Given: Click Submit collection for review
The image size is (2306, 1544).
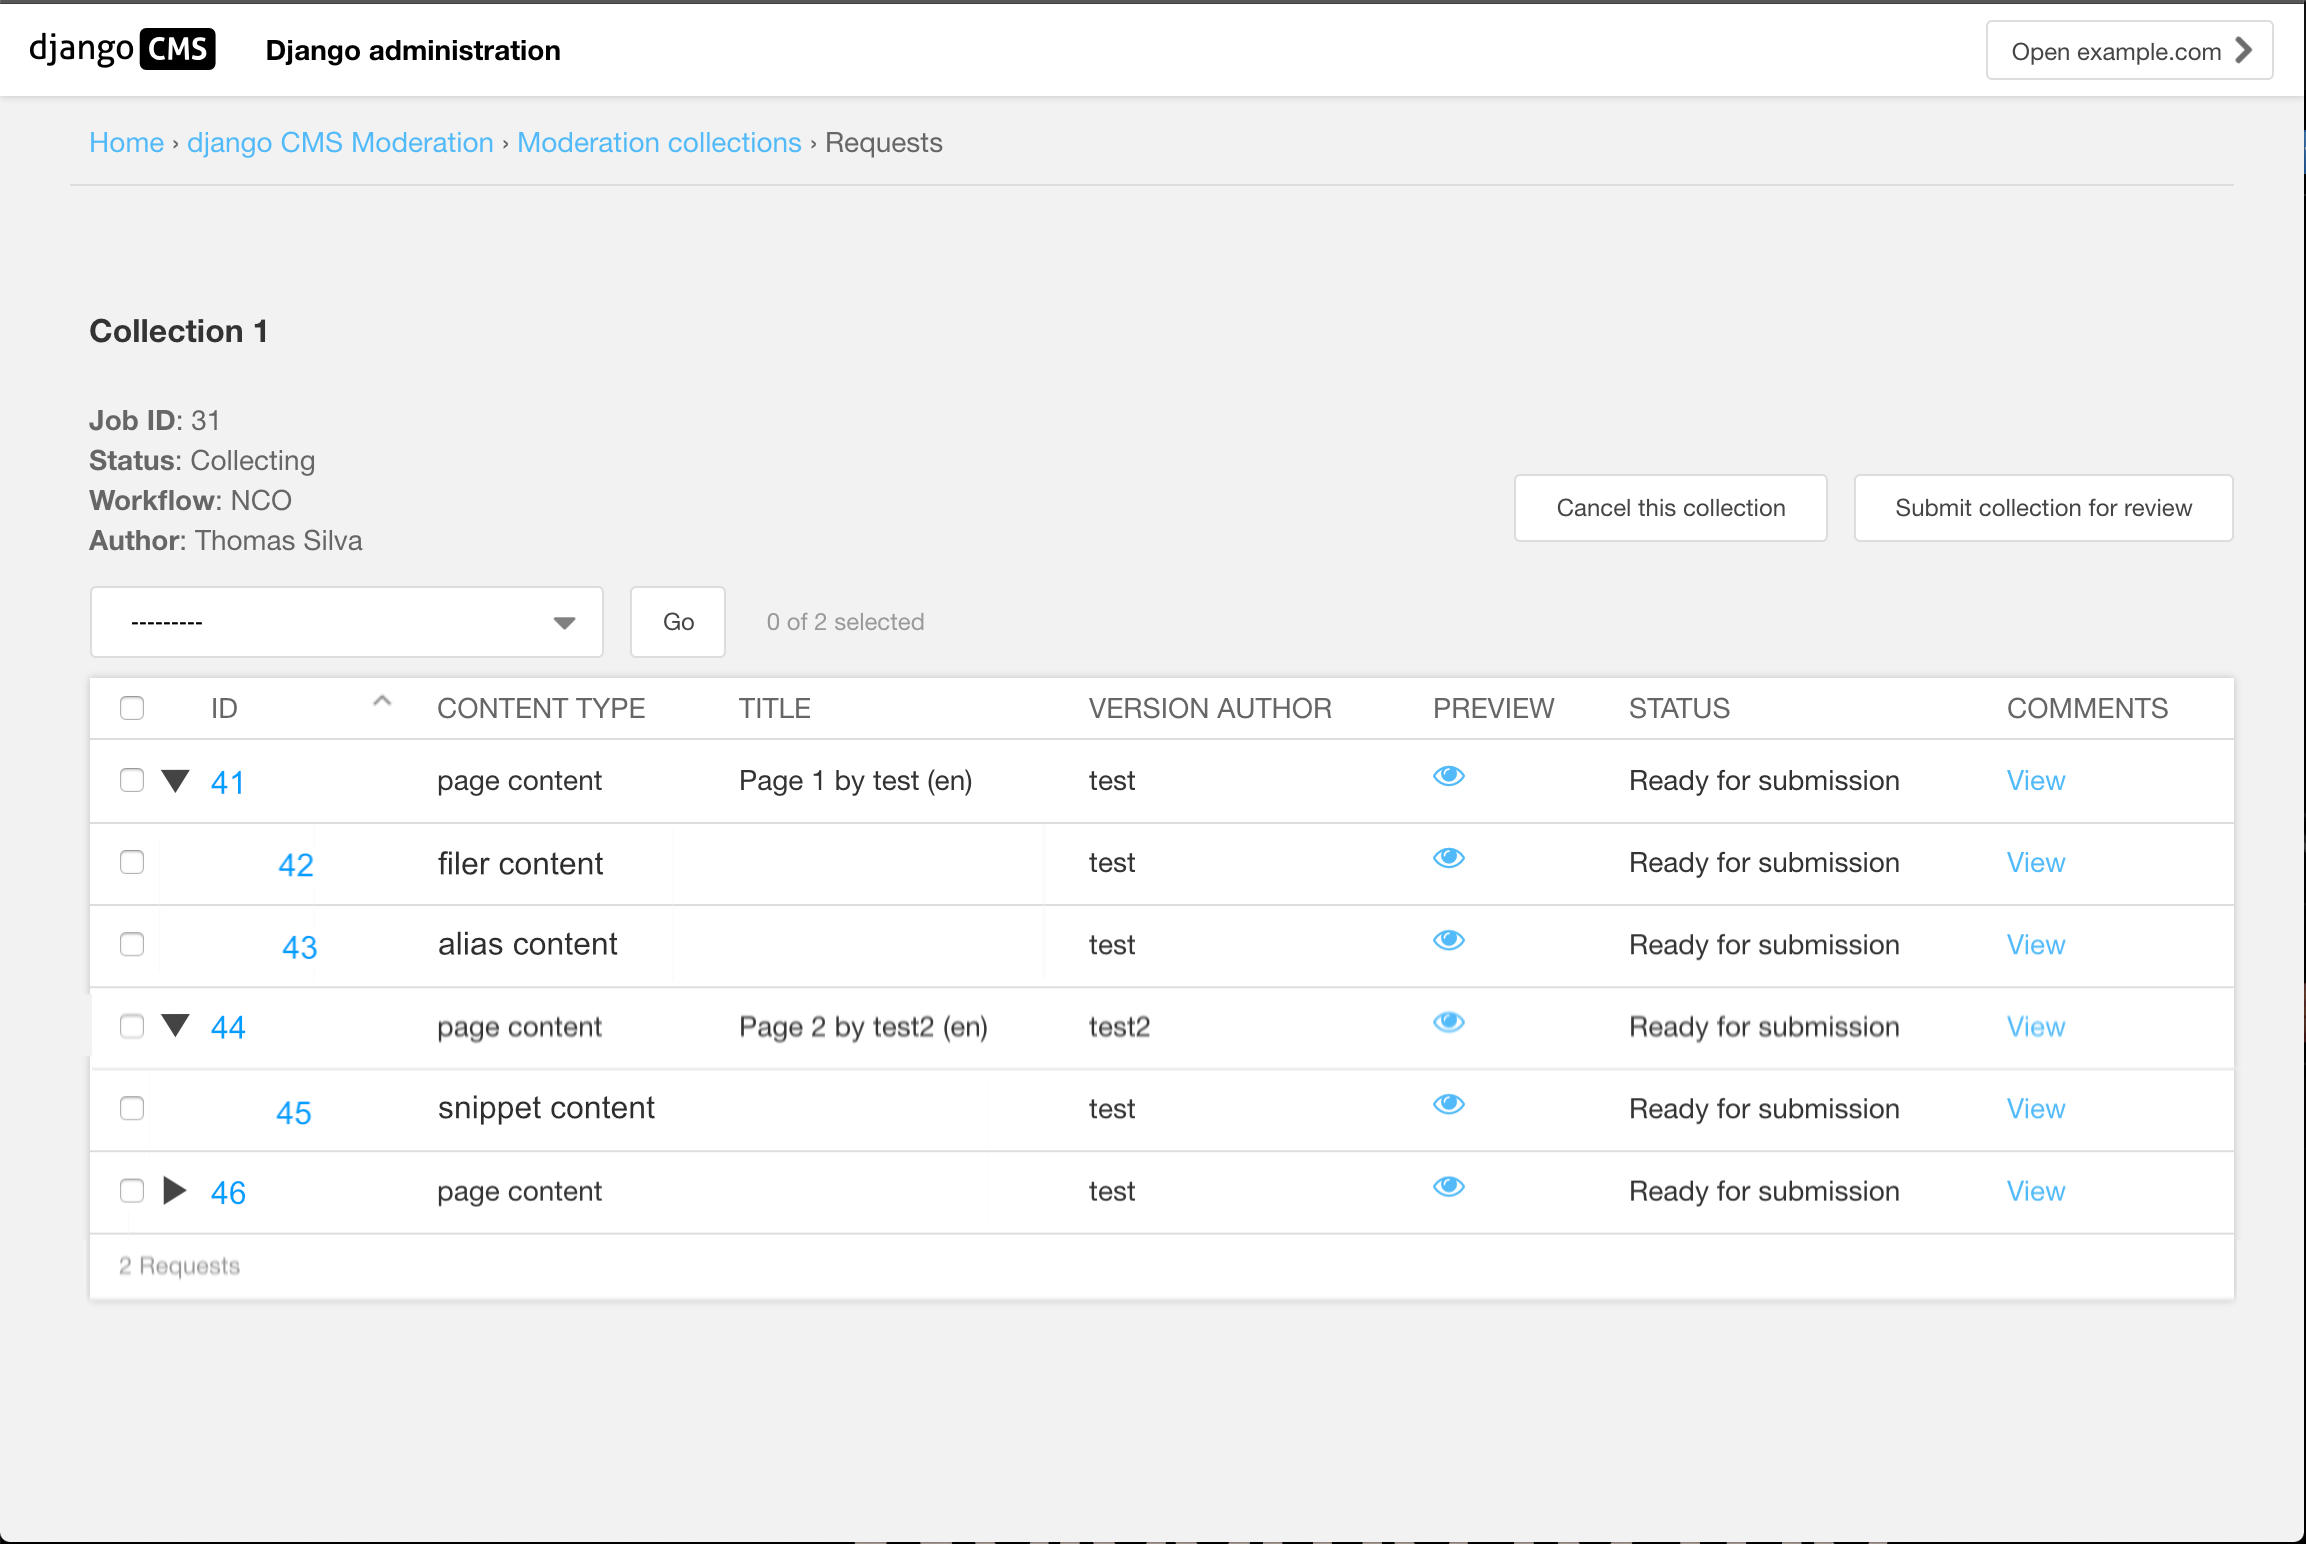Looking at the screenshot, I should coord(2043,508).
